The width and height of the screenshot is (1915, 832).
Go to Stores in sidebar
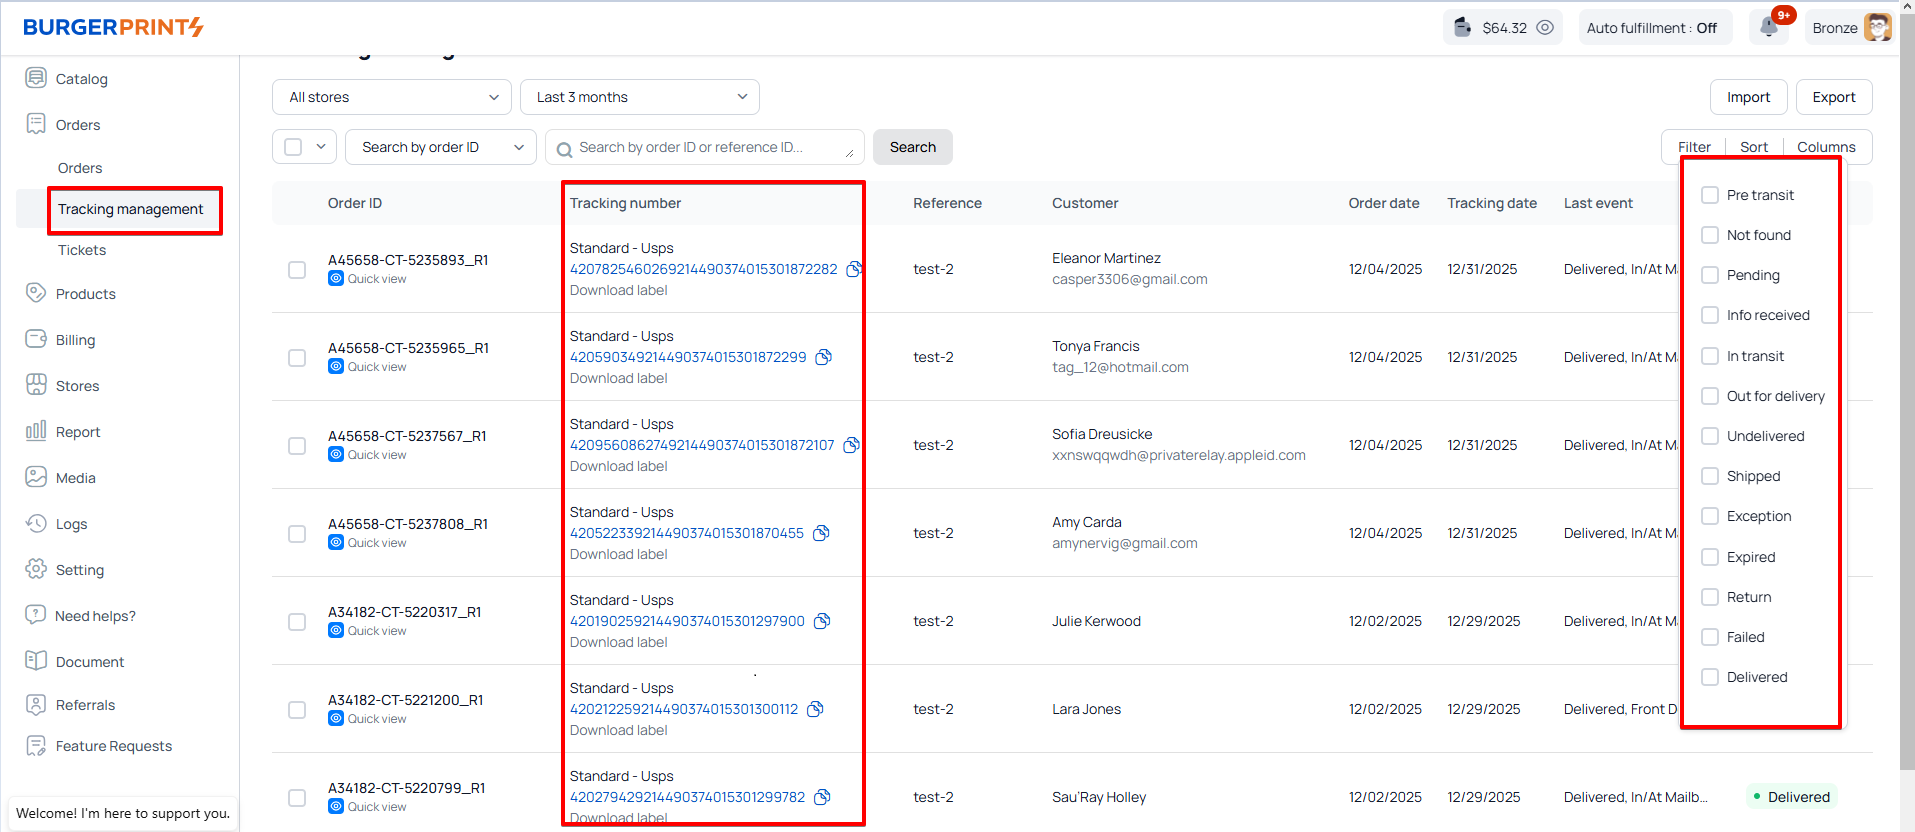tap(77, 386)
